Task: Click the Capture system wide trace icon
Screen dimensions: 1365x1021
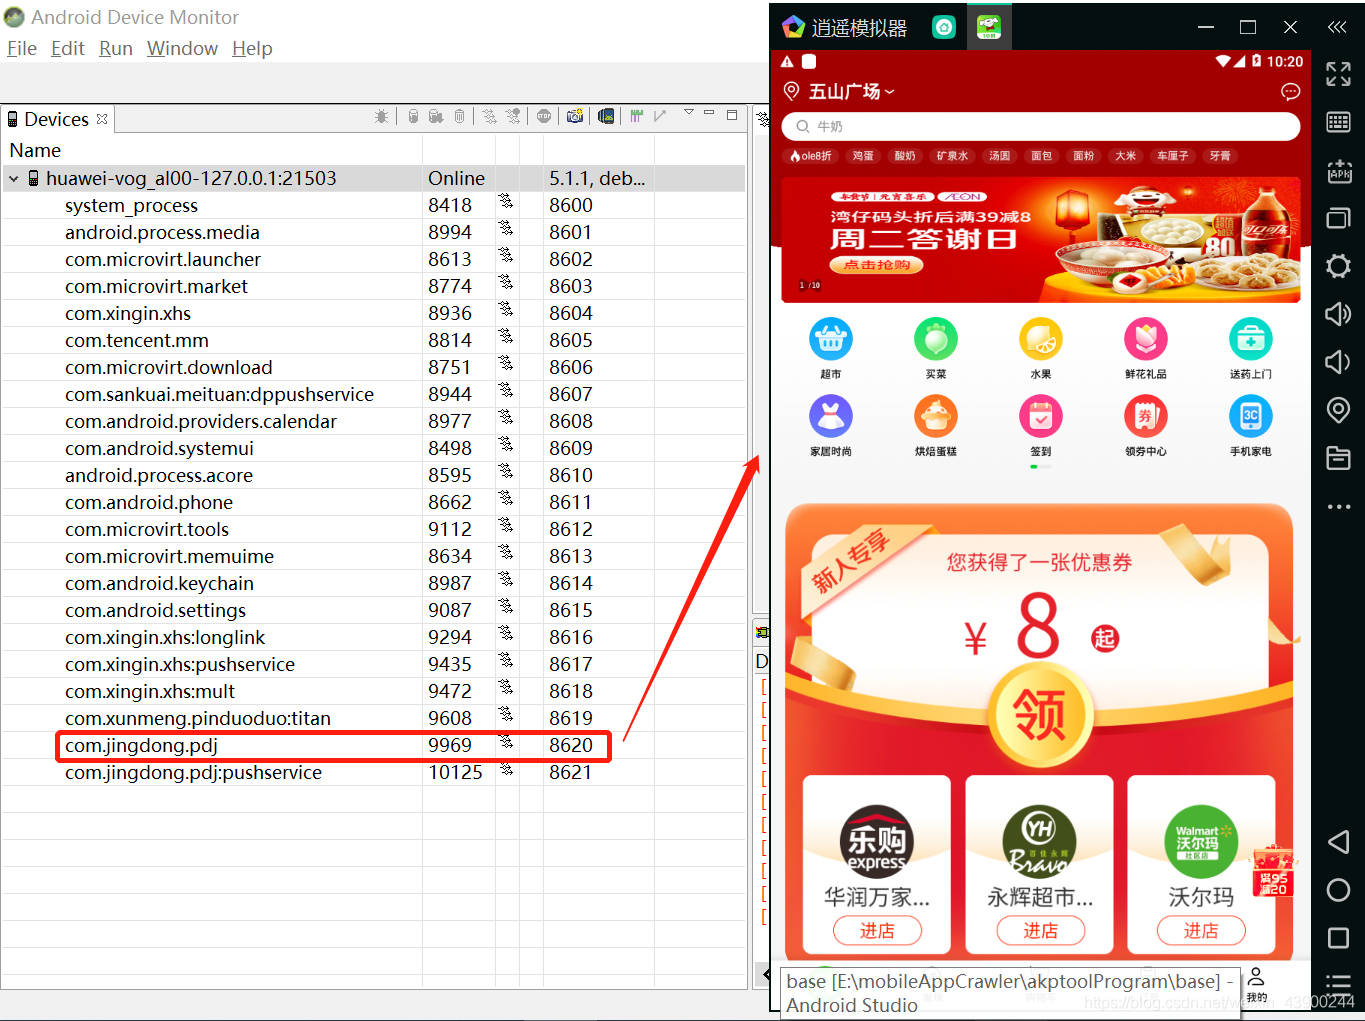Action: pyautogui.click(x=637, y=117)
